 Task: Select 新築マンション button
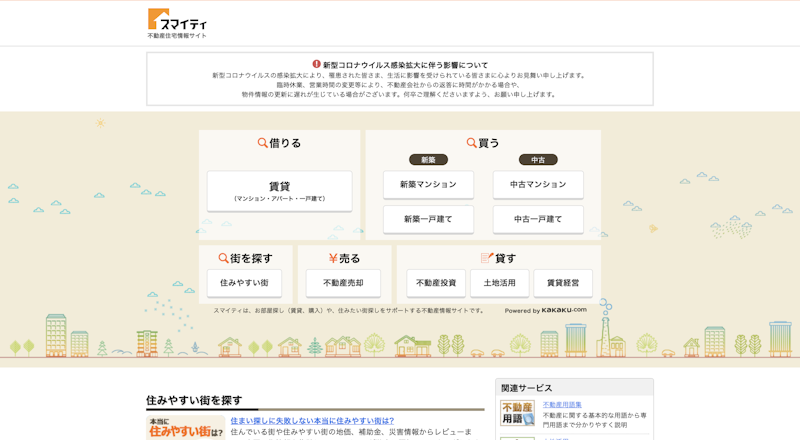click(x=428, y=185)
